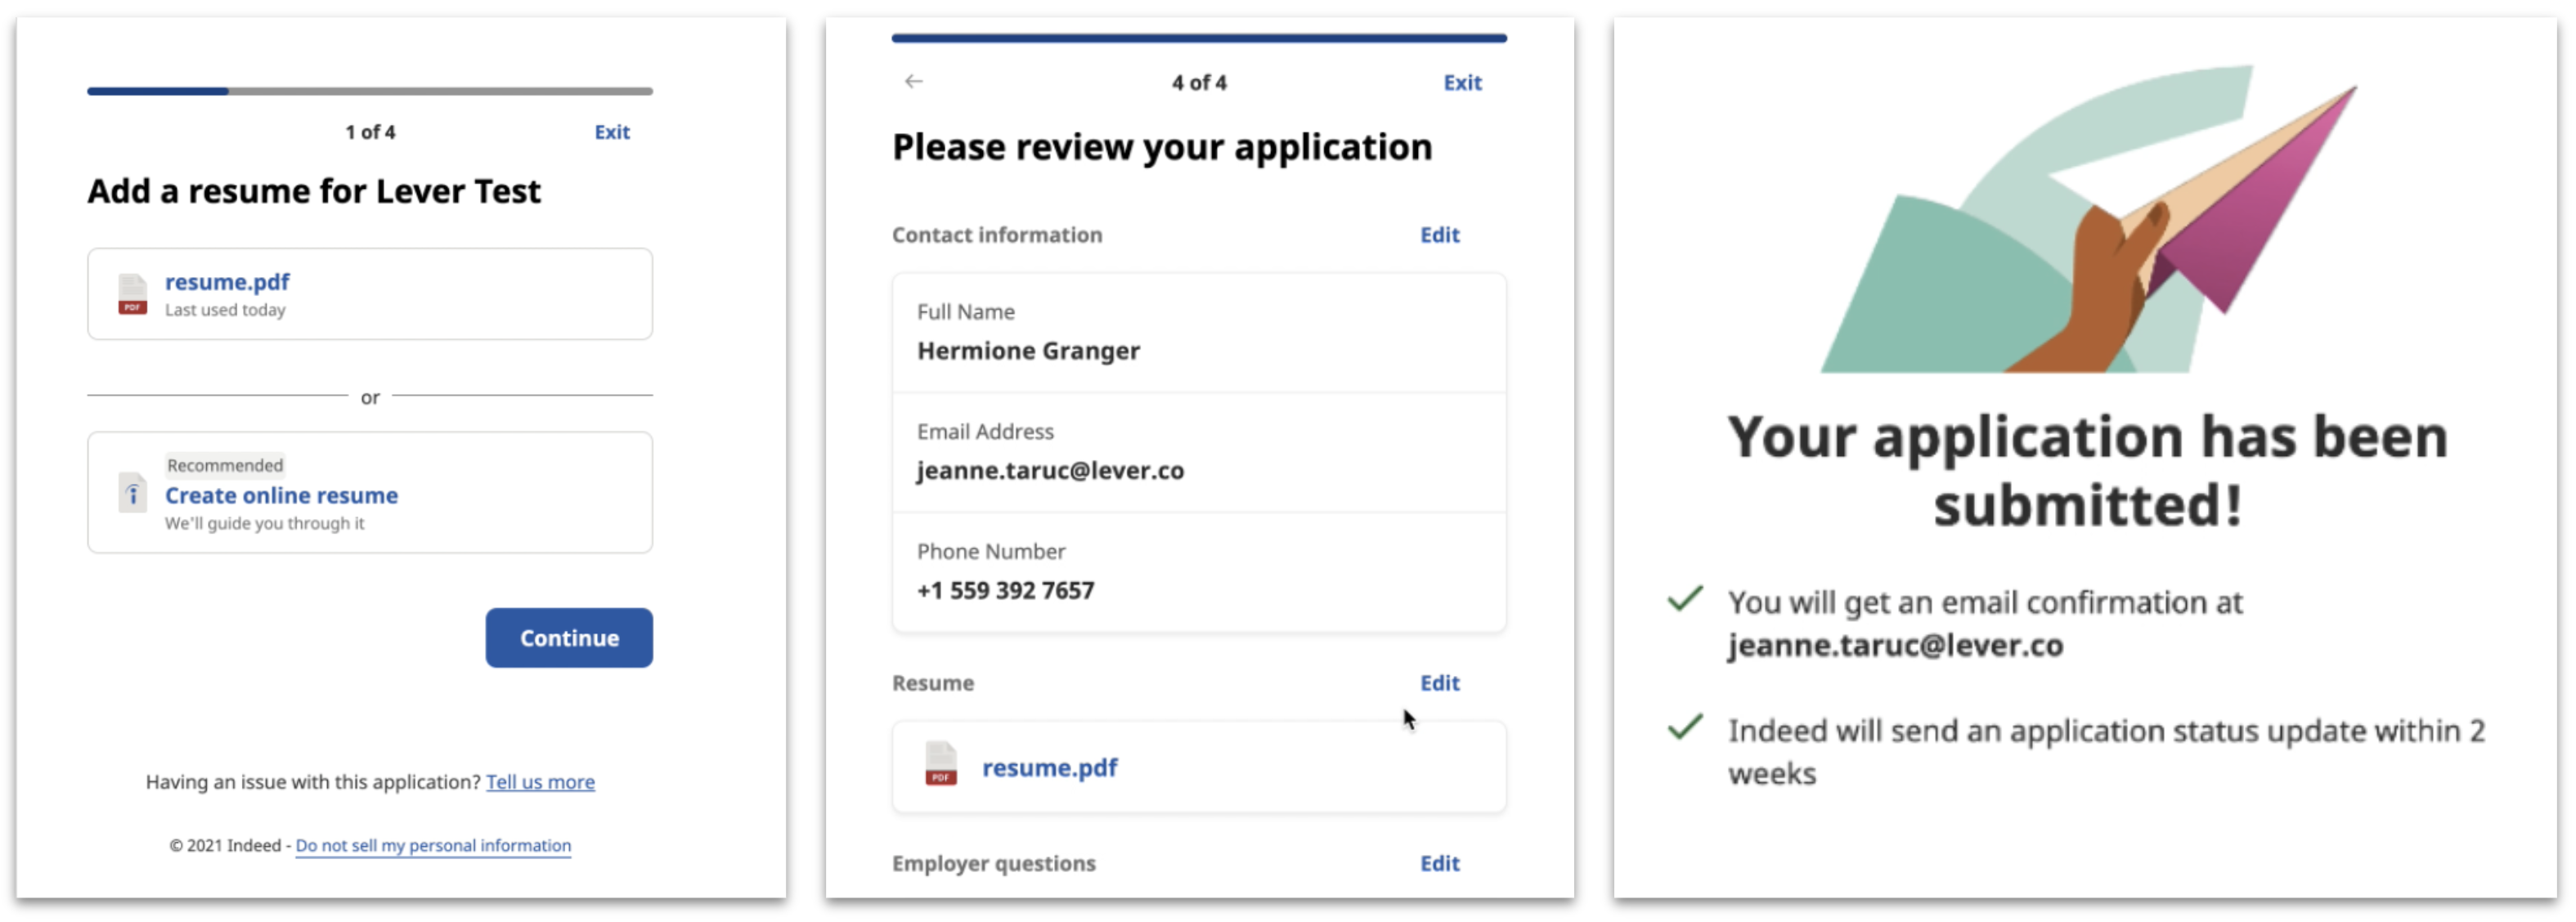Open Do not sell my personal information link
This screenshot has width=2576, height=922.
pyautogui.click(x=433, y=846)
